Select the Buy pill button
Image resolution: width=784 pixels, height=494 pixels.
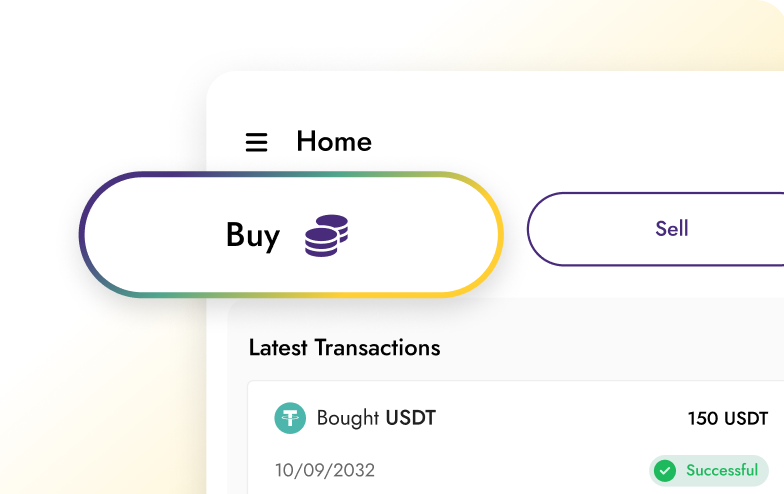tap(291, 234)
